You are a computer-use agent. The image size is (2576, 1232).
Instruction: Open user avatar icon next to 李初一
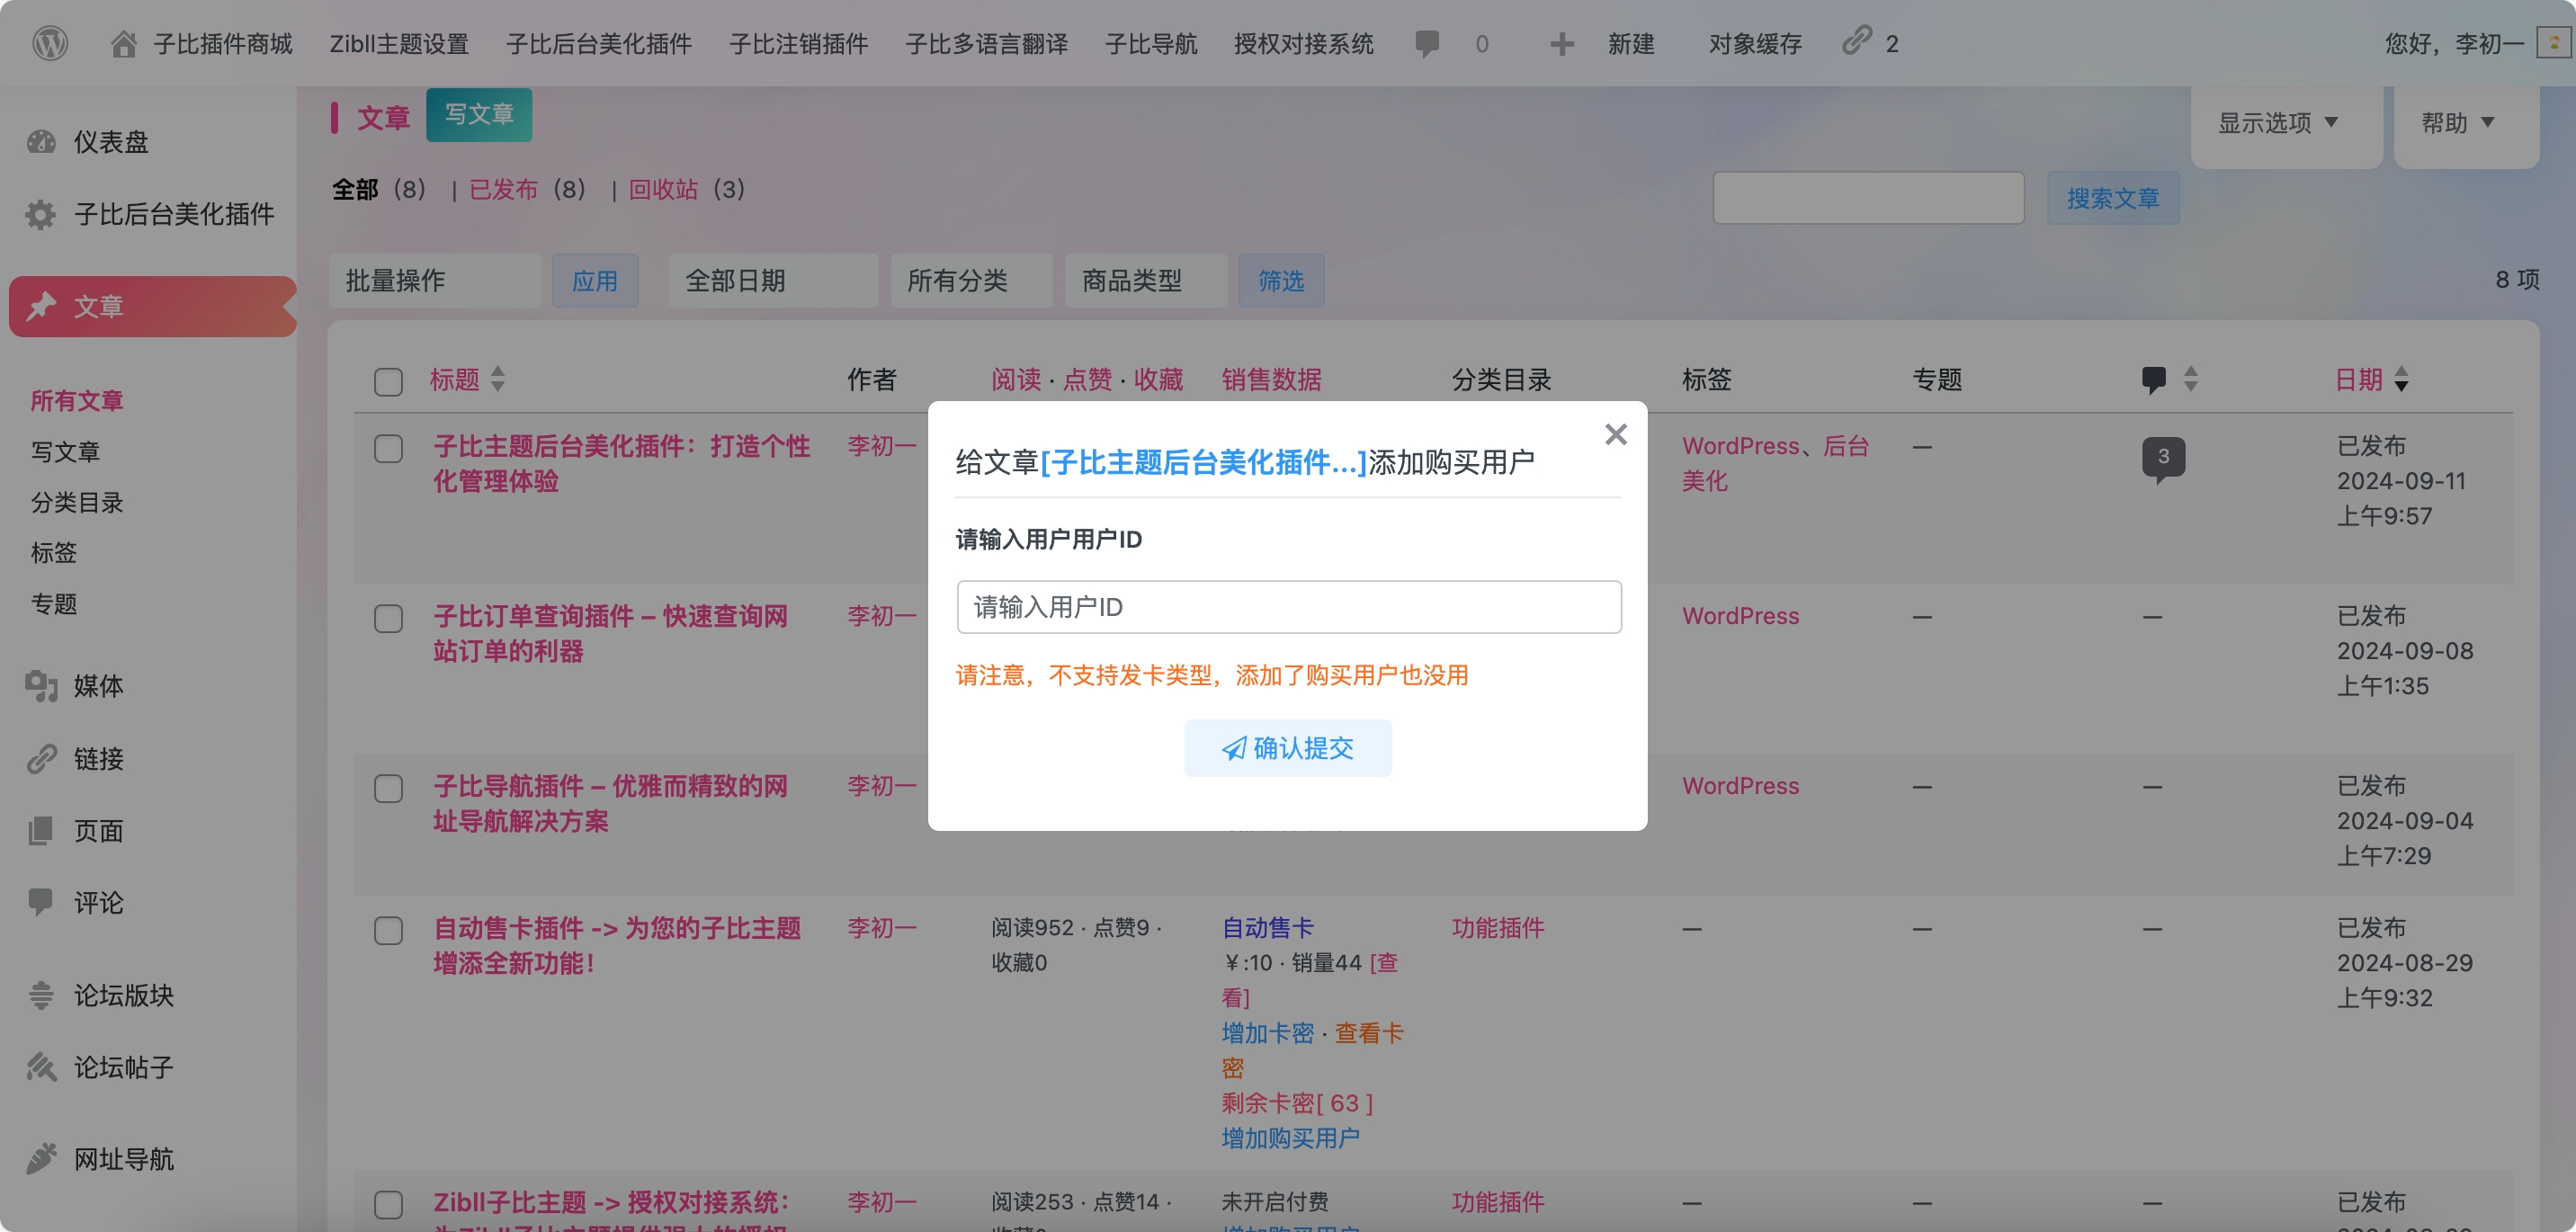[x=2553, y=44]
